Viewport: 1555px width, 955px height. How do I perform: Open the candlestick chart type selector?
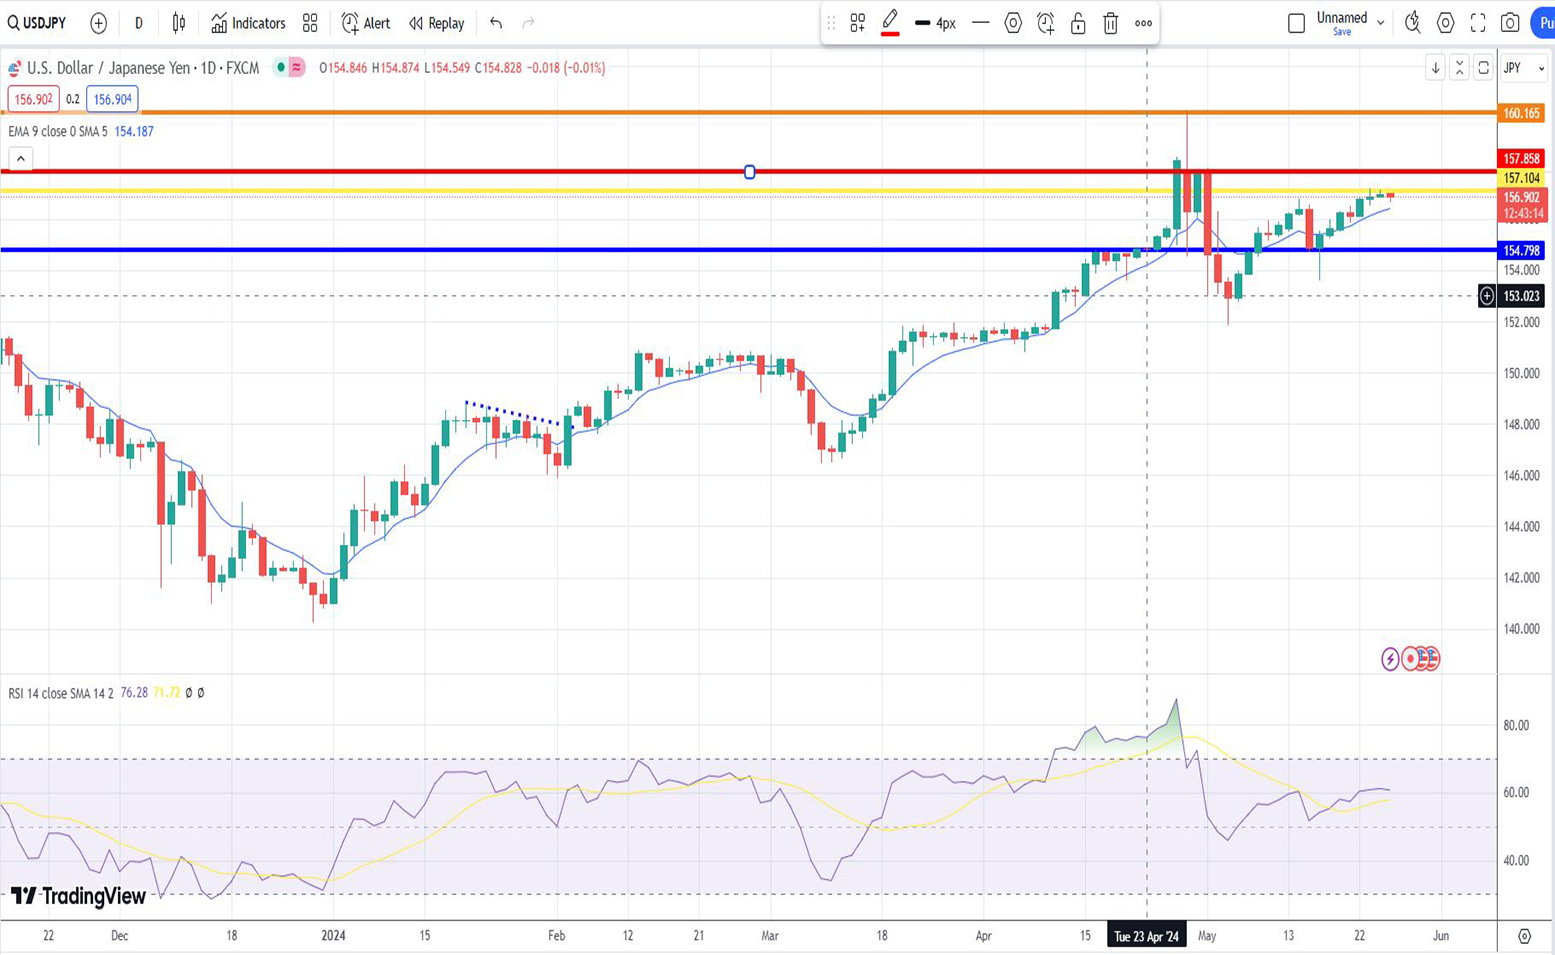(179, 23)
